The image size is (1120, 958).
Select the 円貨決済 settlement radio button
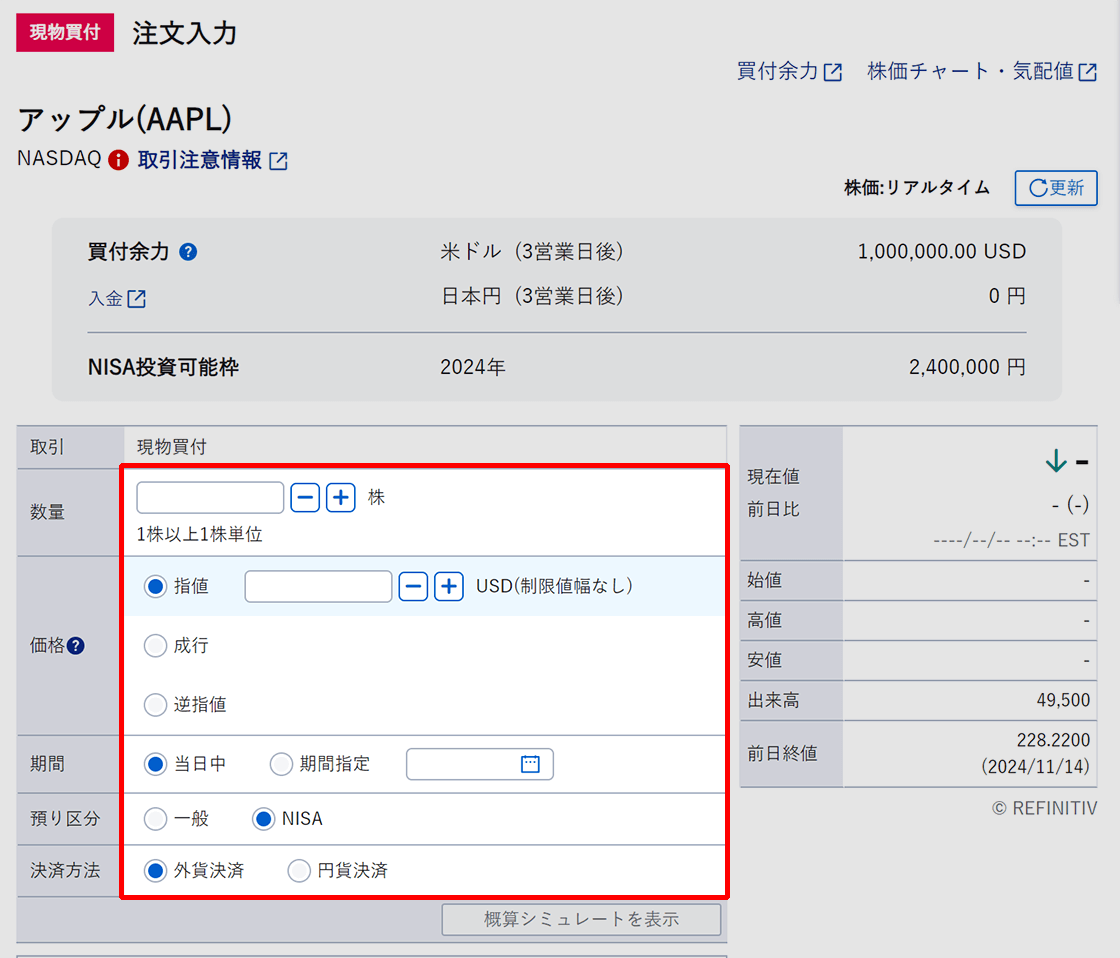click(x=299, y=871)
